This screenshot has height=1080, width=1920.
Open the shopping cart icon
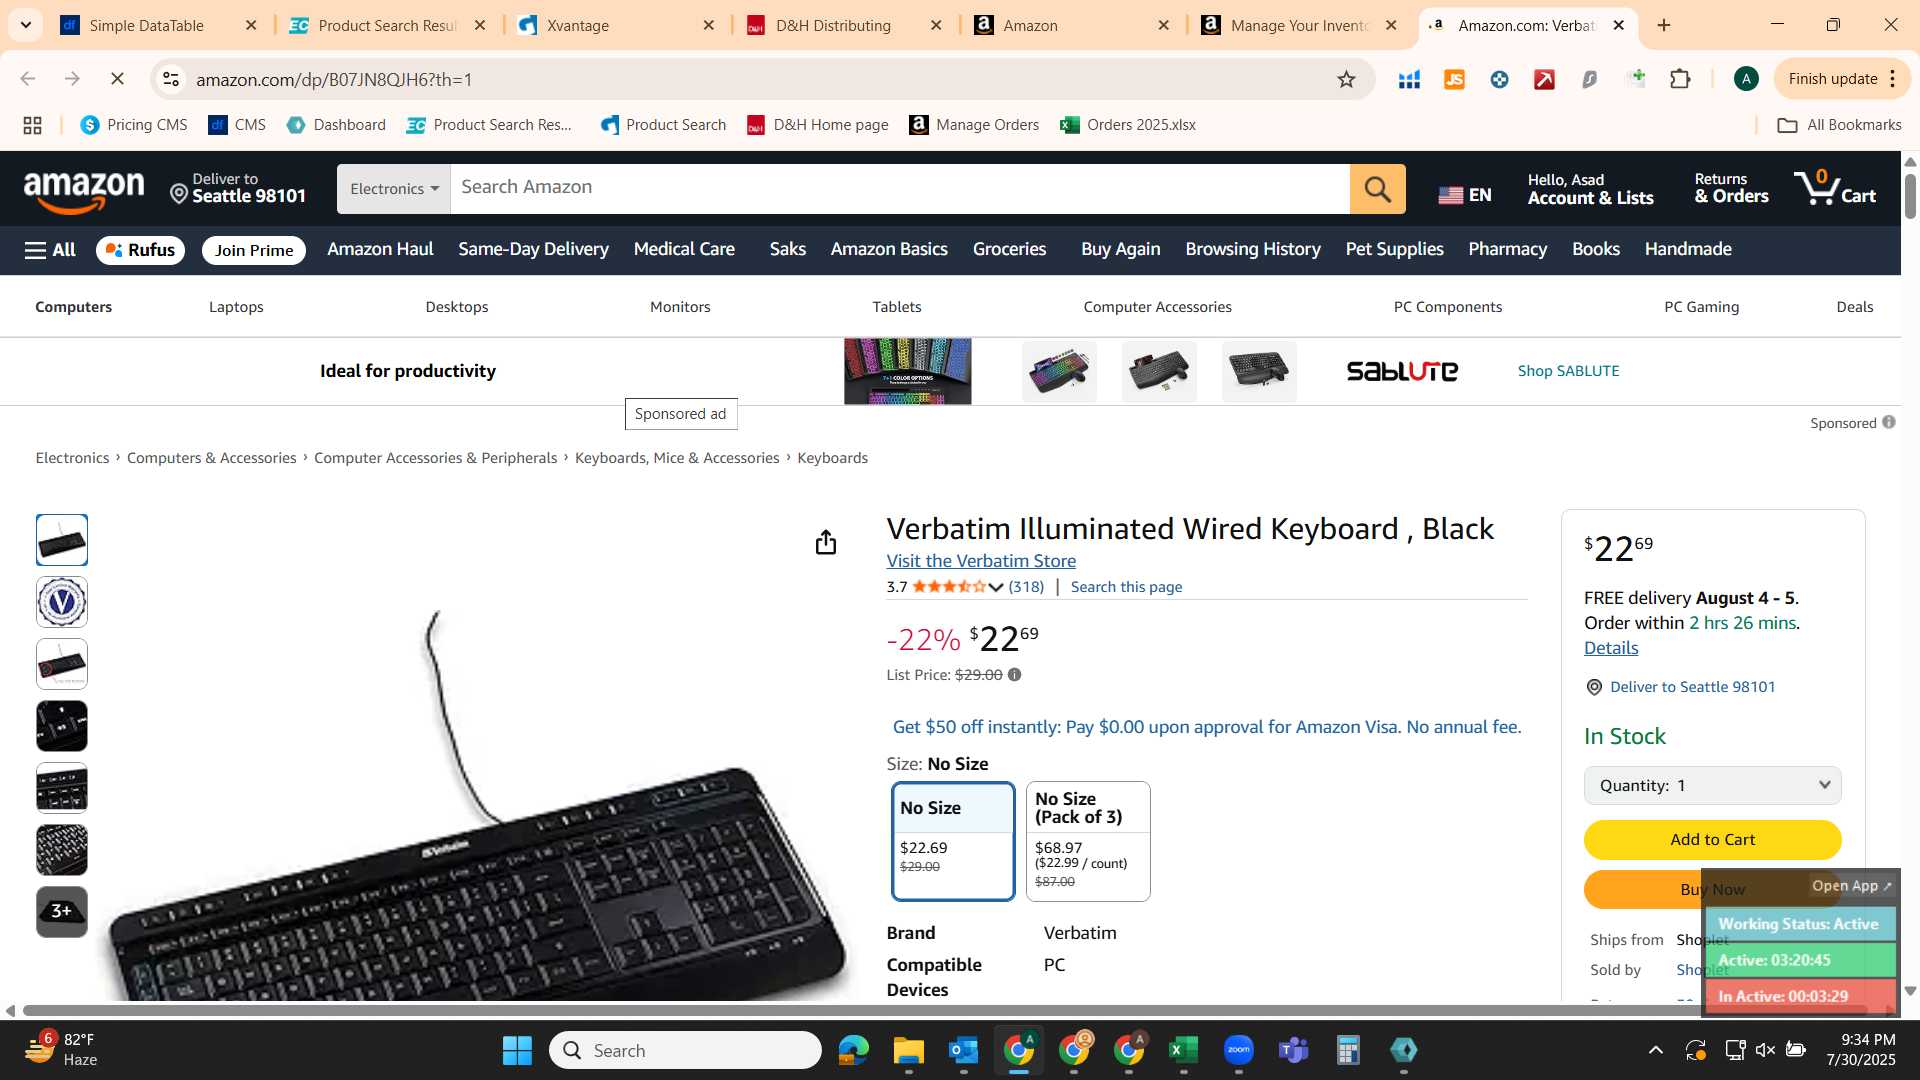1835,188
